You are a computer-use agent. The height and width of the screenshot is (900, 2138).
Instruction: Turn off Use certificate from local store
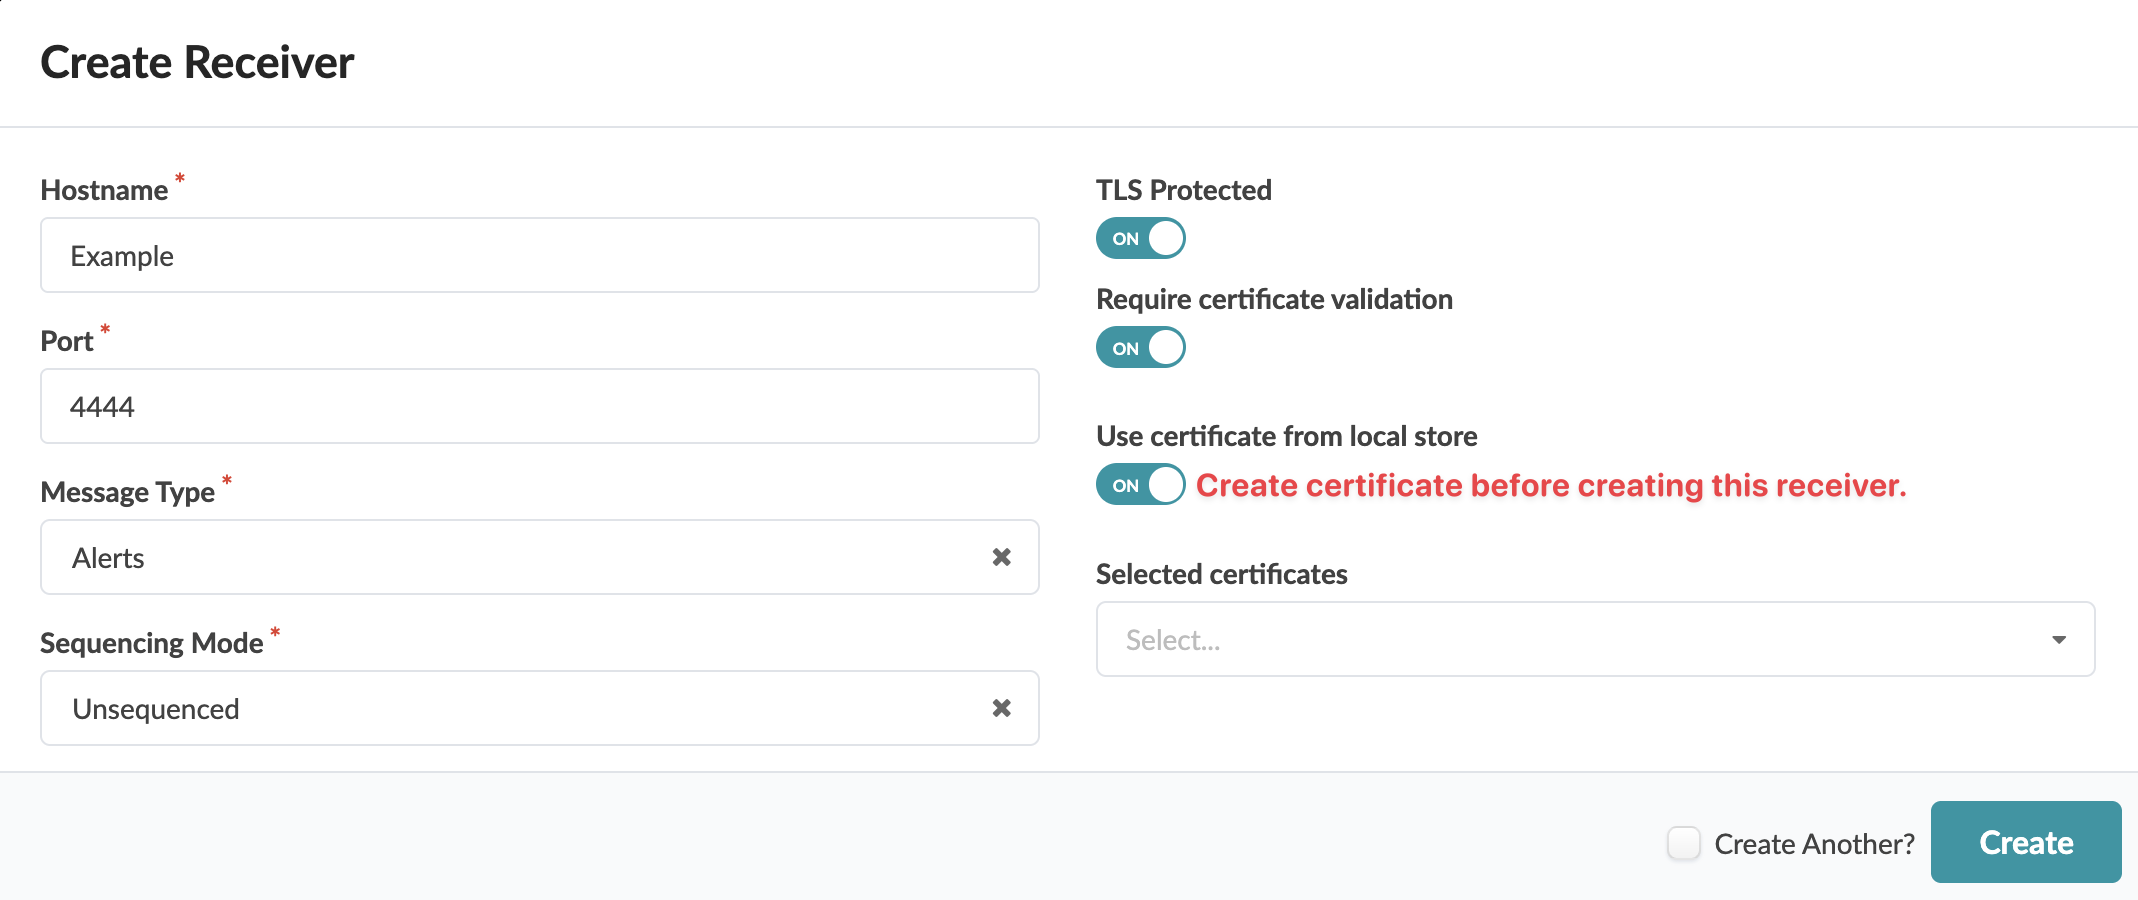[x=1140, y=485]
